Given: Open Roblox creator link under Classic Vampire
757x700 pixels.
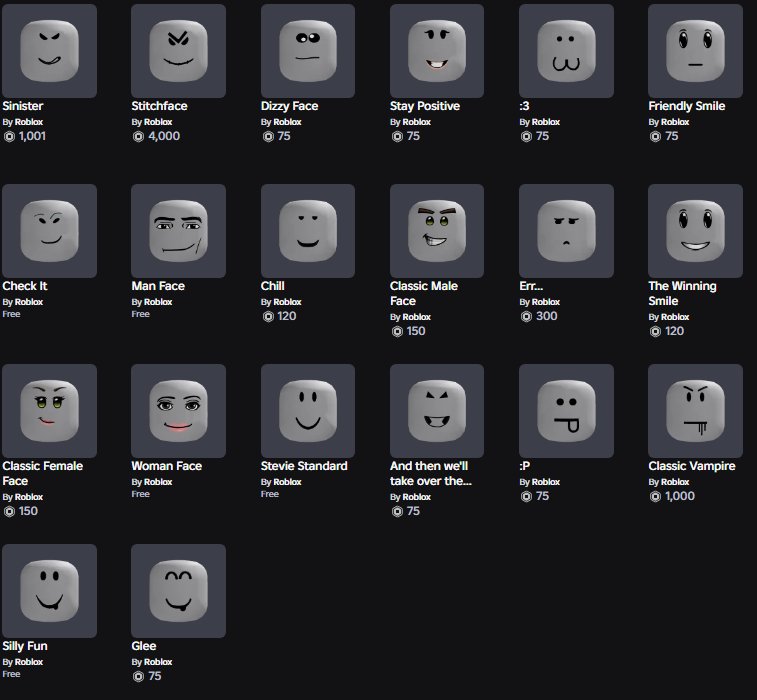Looking at the screenshot, I should point(675,482).
